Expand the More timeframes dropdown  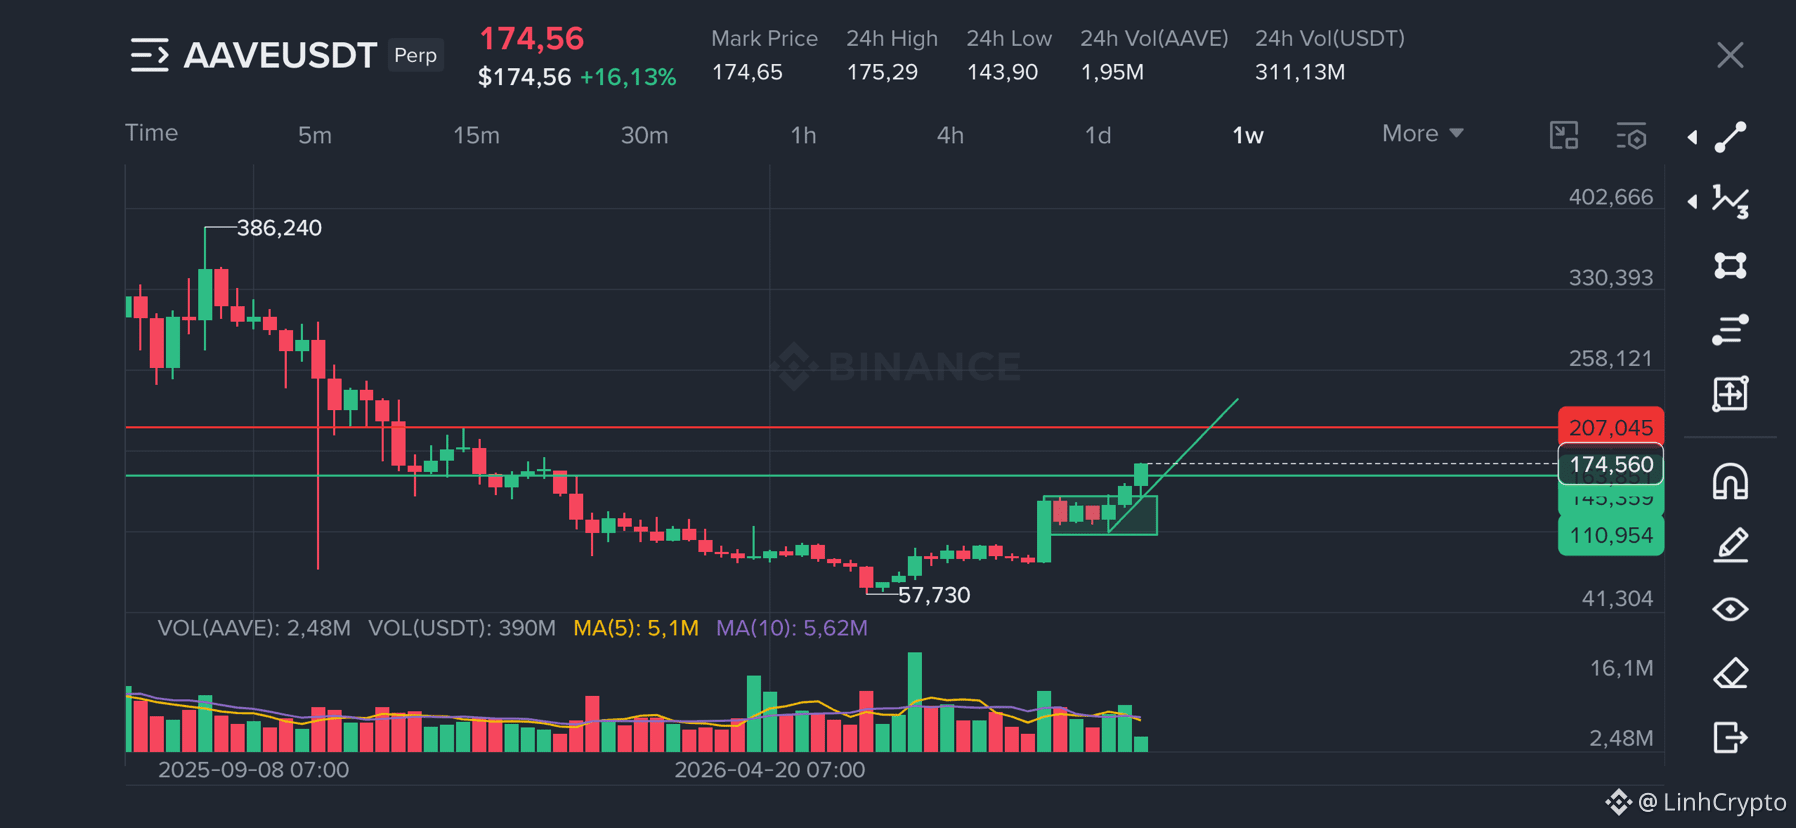coord(1422,134)
